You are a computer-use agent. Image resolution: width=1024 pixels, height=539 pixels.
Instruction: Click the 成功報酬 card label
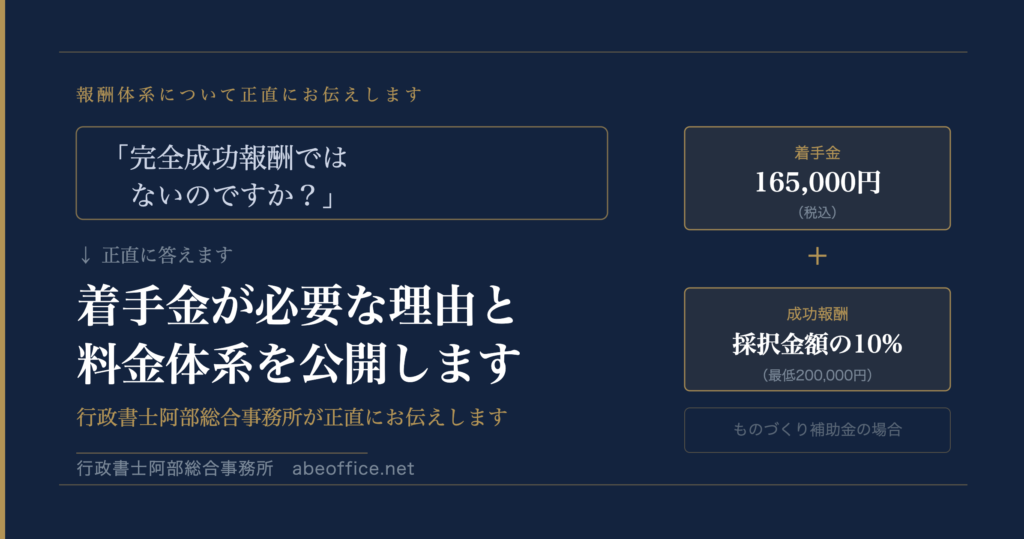pos(817,313)
